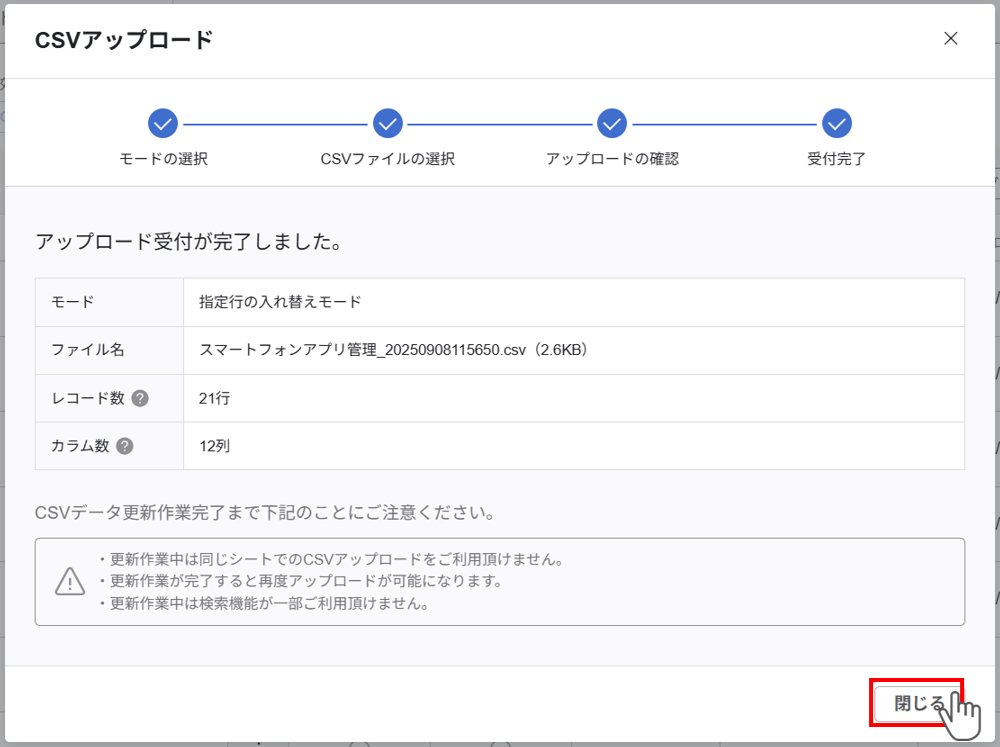Click the CSVファイルの選択 step label
Viewport: 1000px width, 747px height.
(387, 158)
